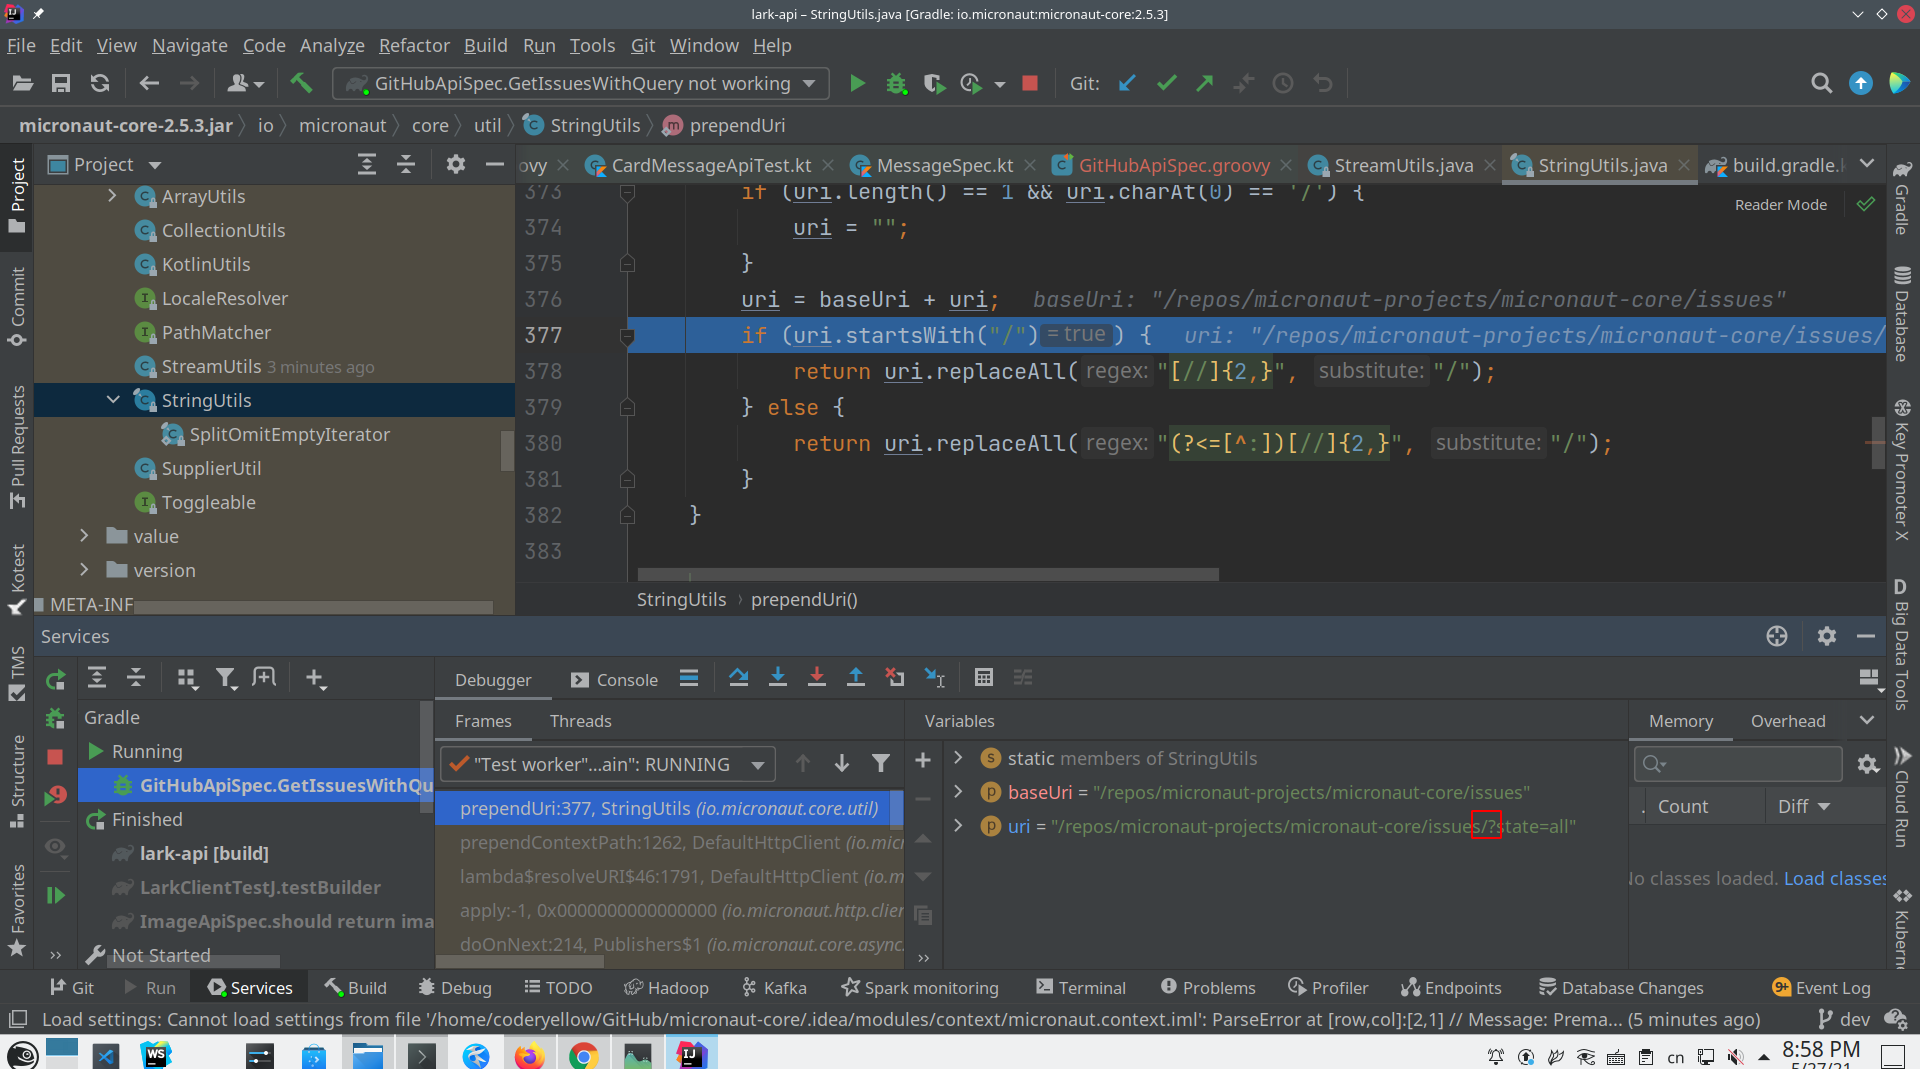Open the Refactor menu

(413, 45)
